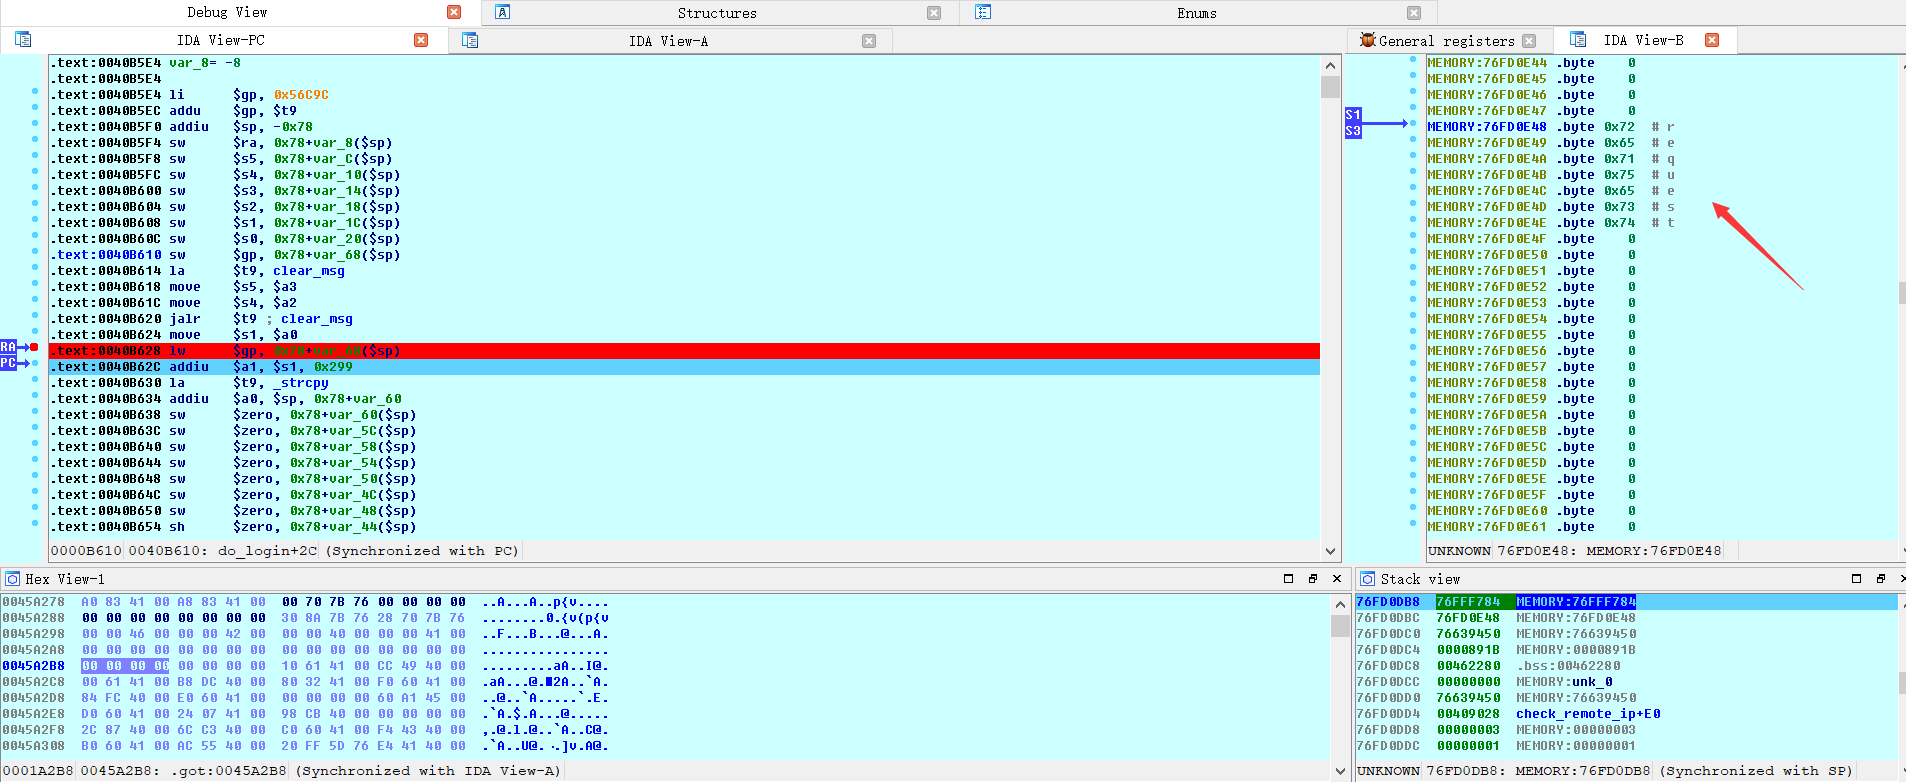Click the Structures tab icon

pos(503,12)
